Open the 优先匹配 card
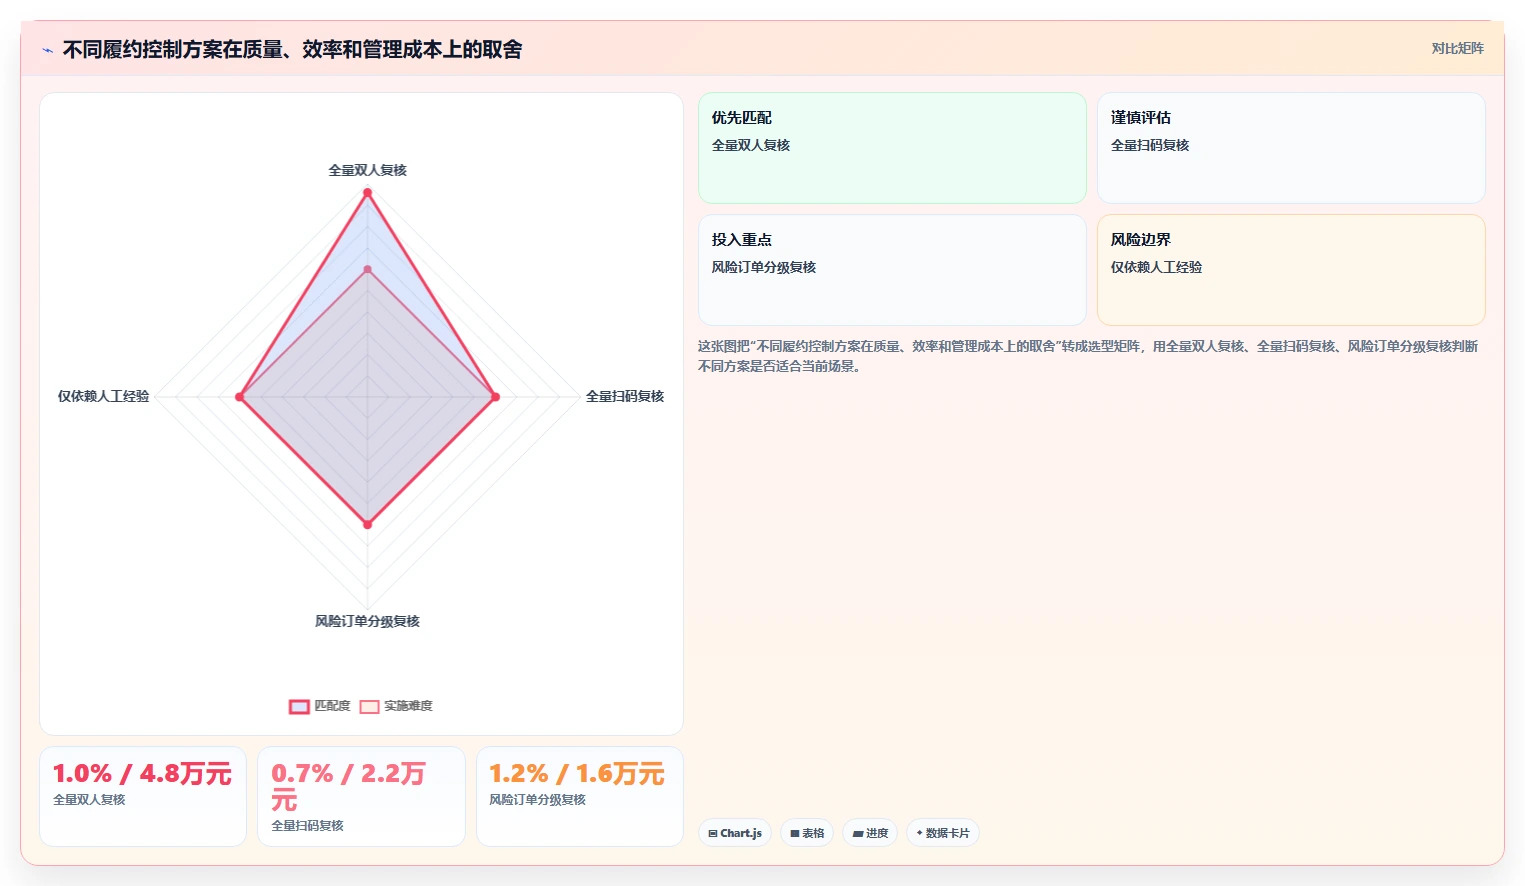Viewport: 1525px width, 886px height. [892, 148]
